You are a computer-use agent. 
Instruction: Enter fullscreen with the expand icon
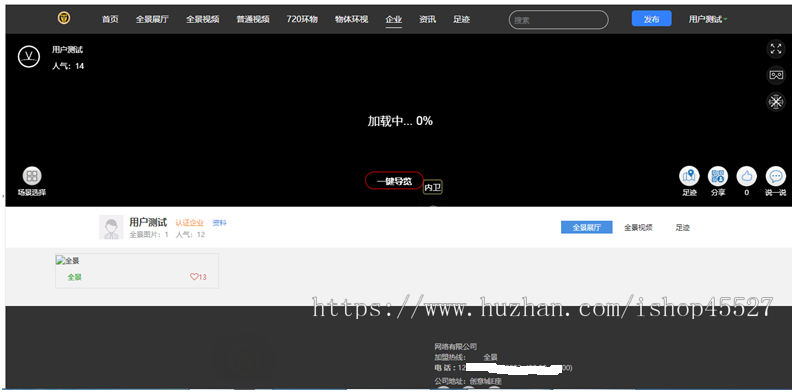(x=775, y=49)
